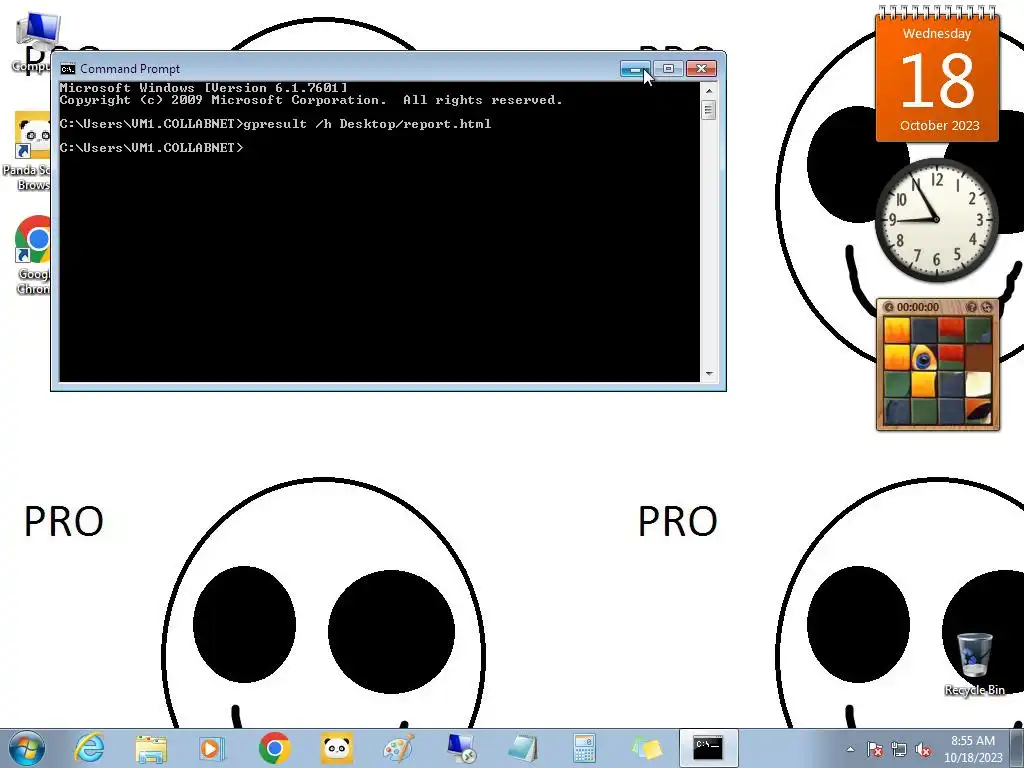Launch Internet Explorer from the taskbar
The height and width of the screenshot is (768, 1024).
coord(89,748)
